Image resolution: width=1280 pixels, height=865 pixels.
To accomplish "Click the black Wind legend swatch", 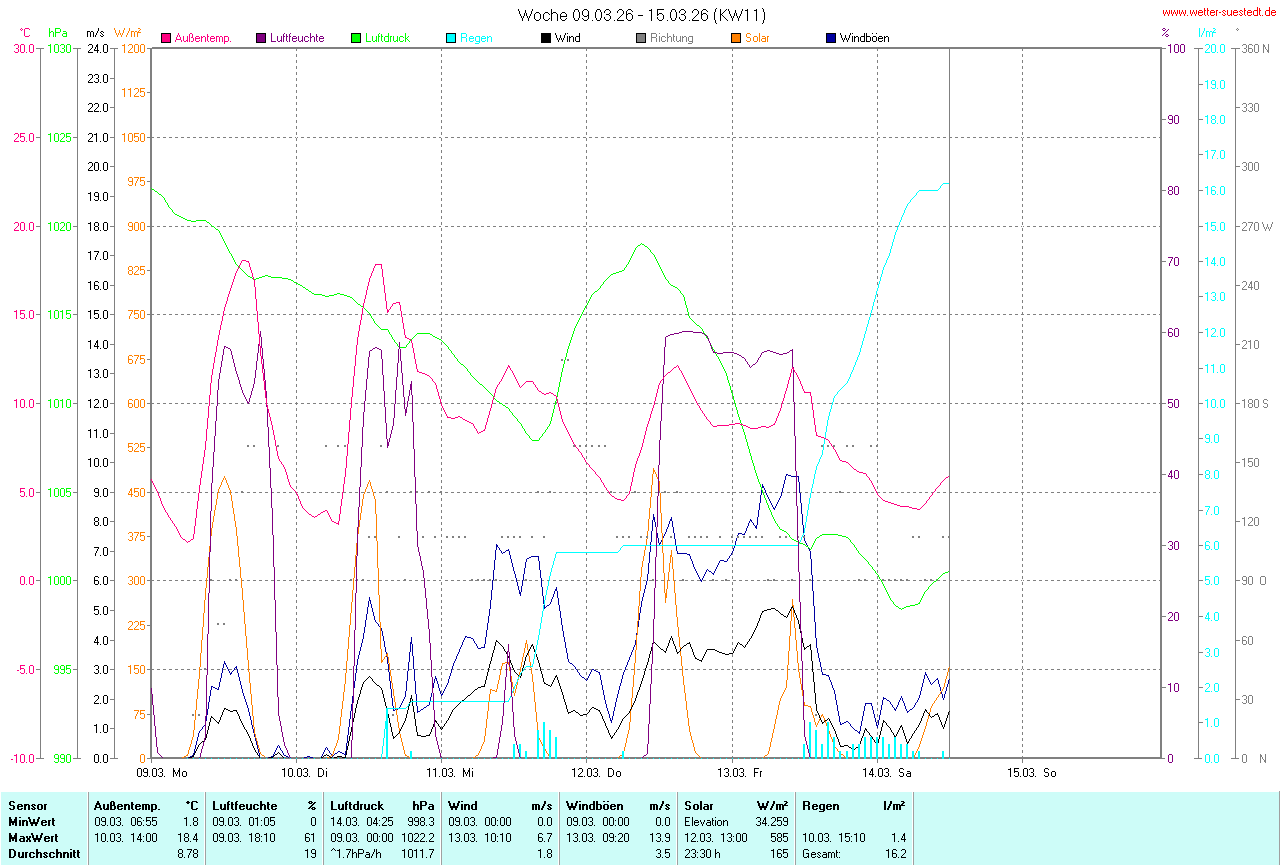I will (546, 38).
